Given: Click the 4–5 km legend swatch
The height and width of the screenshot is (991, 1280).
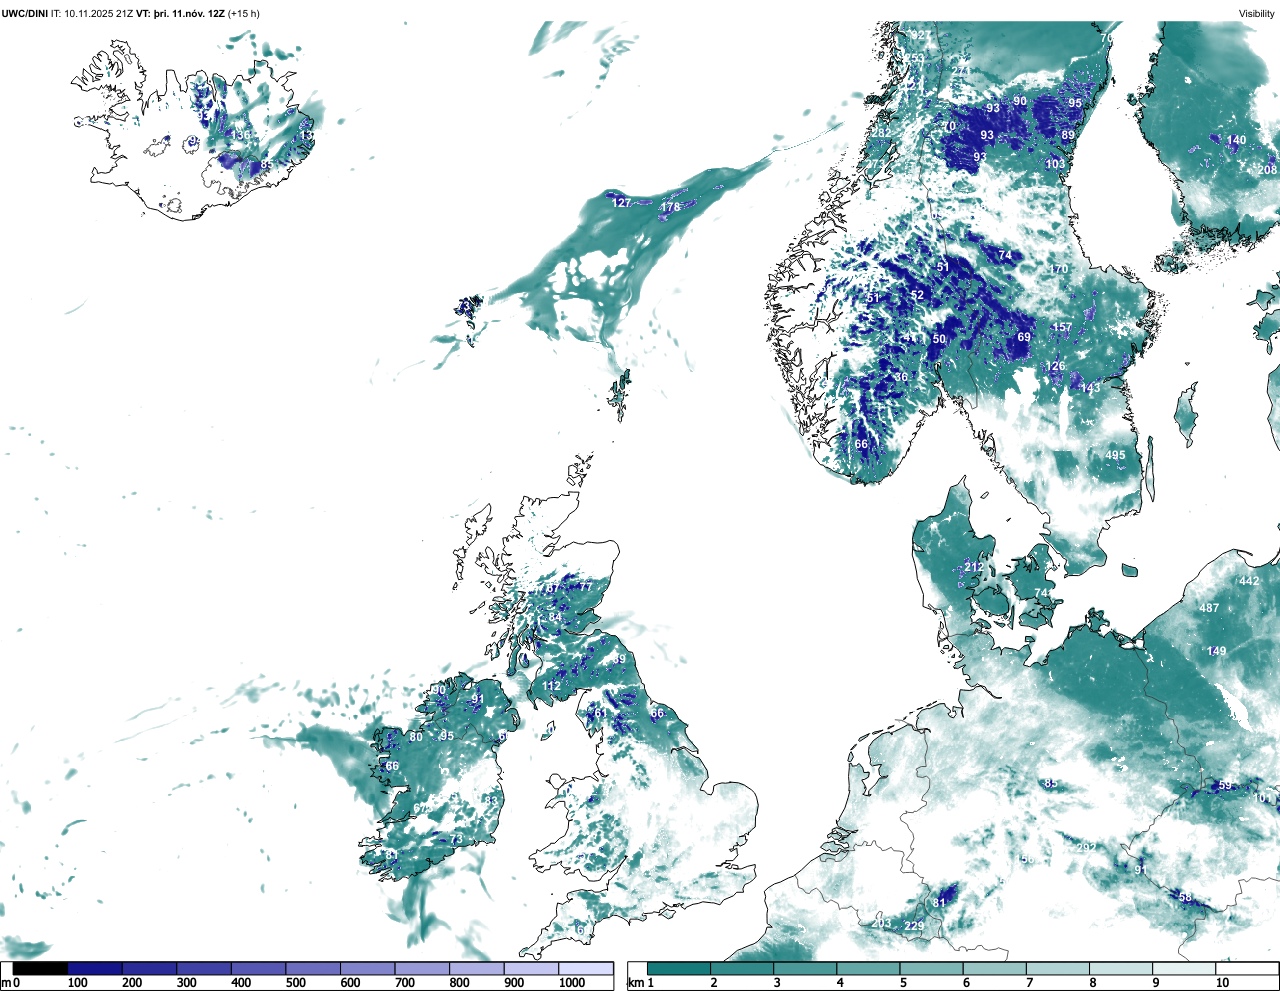Looking at the screenshot, I should [x=868, y=968].
